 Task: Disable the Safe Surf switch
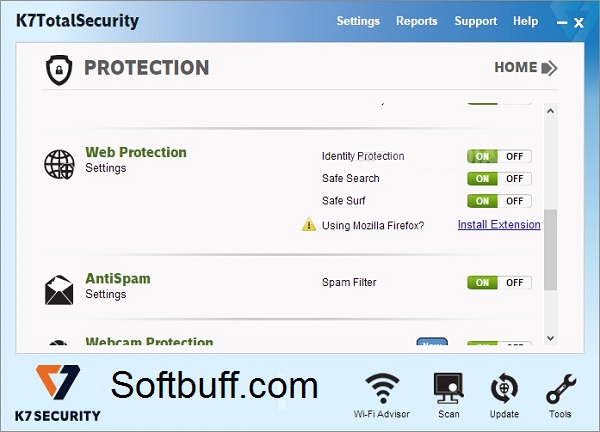coord(515,201)
